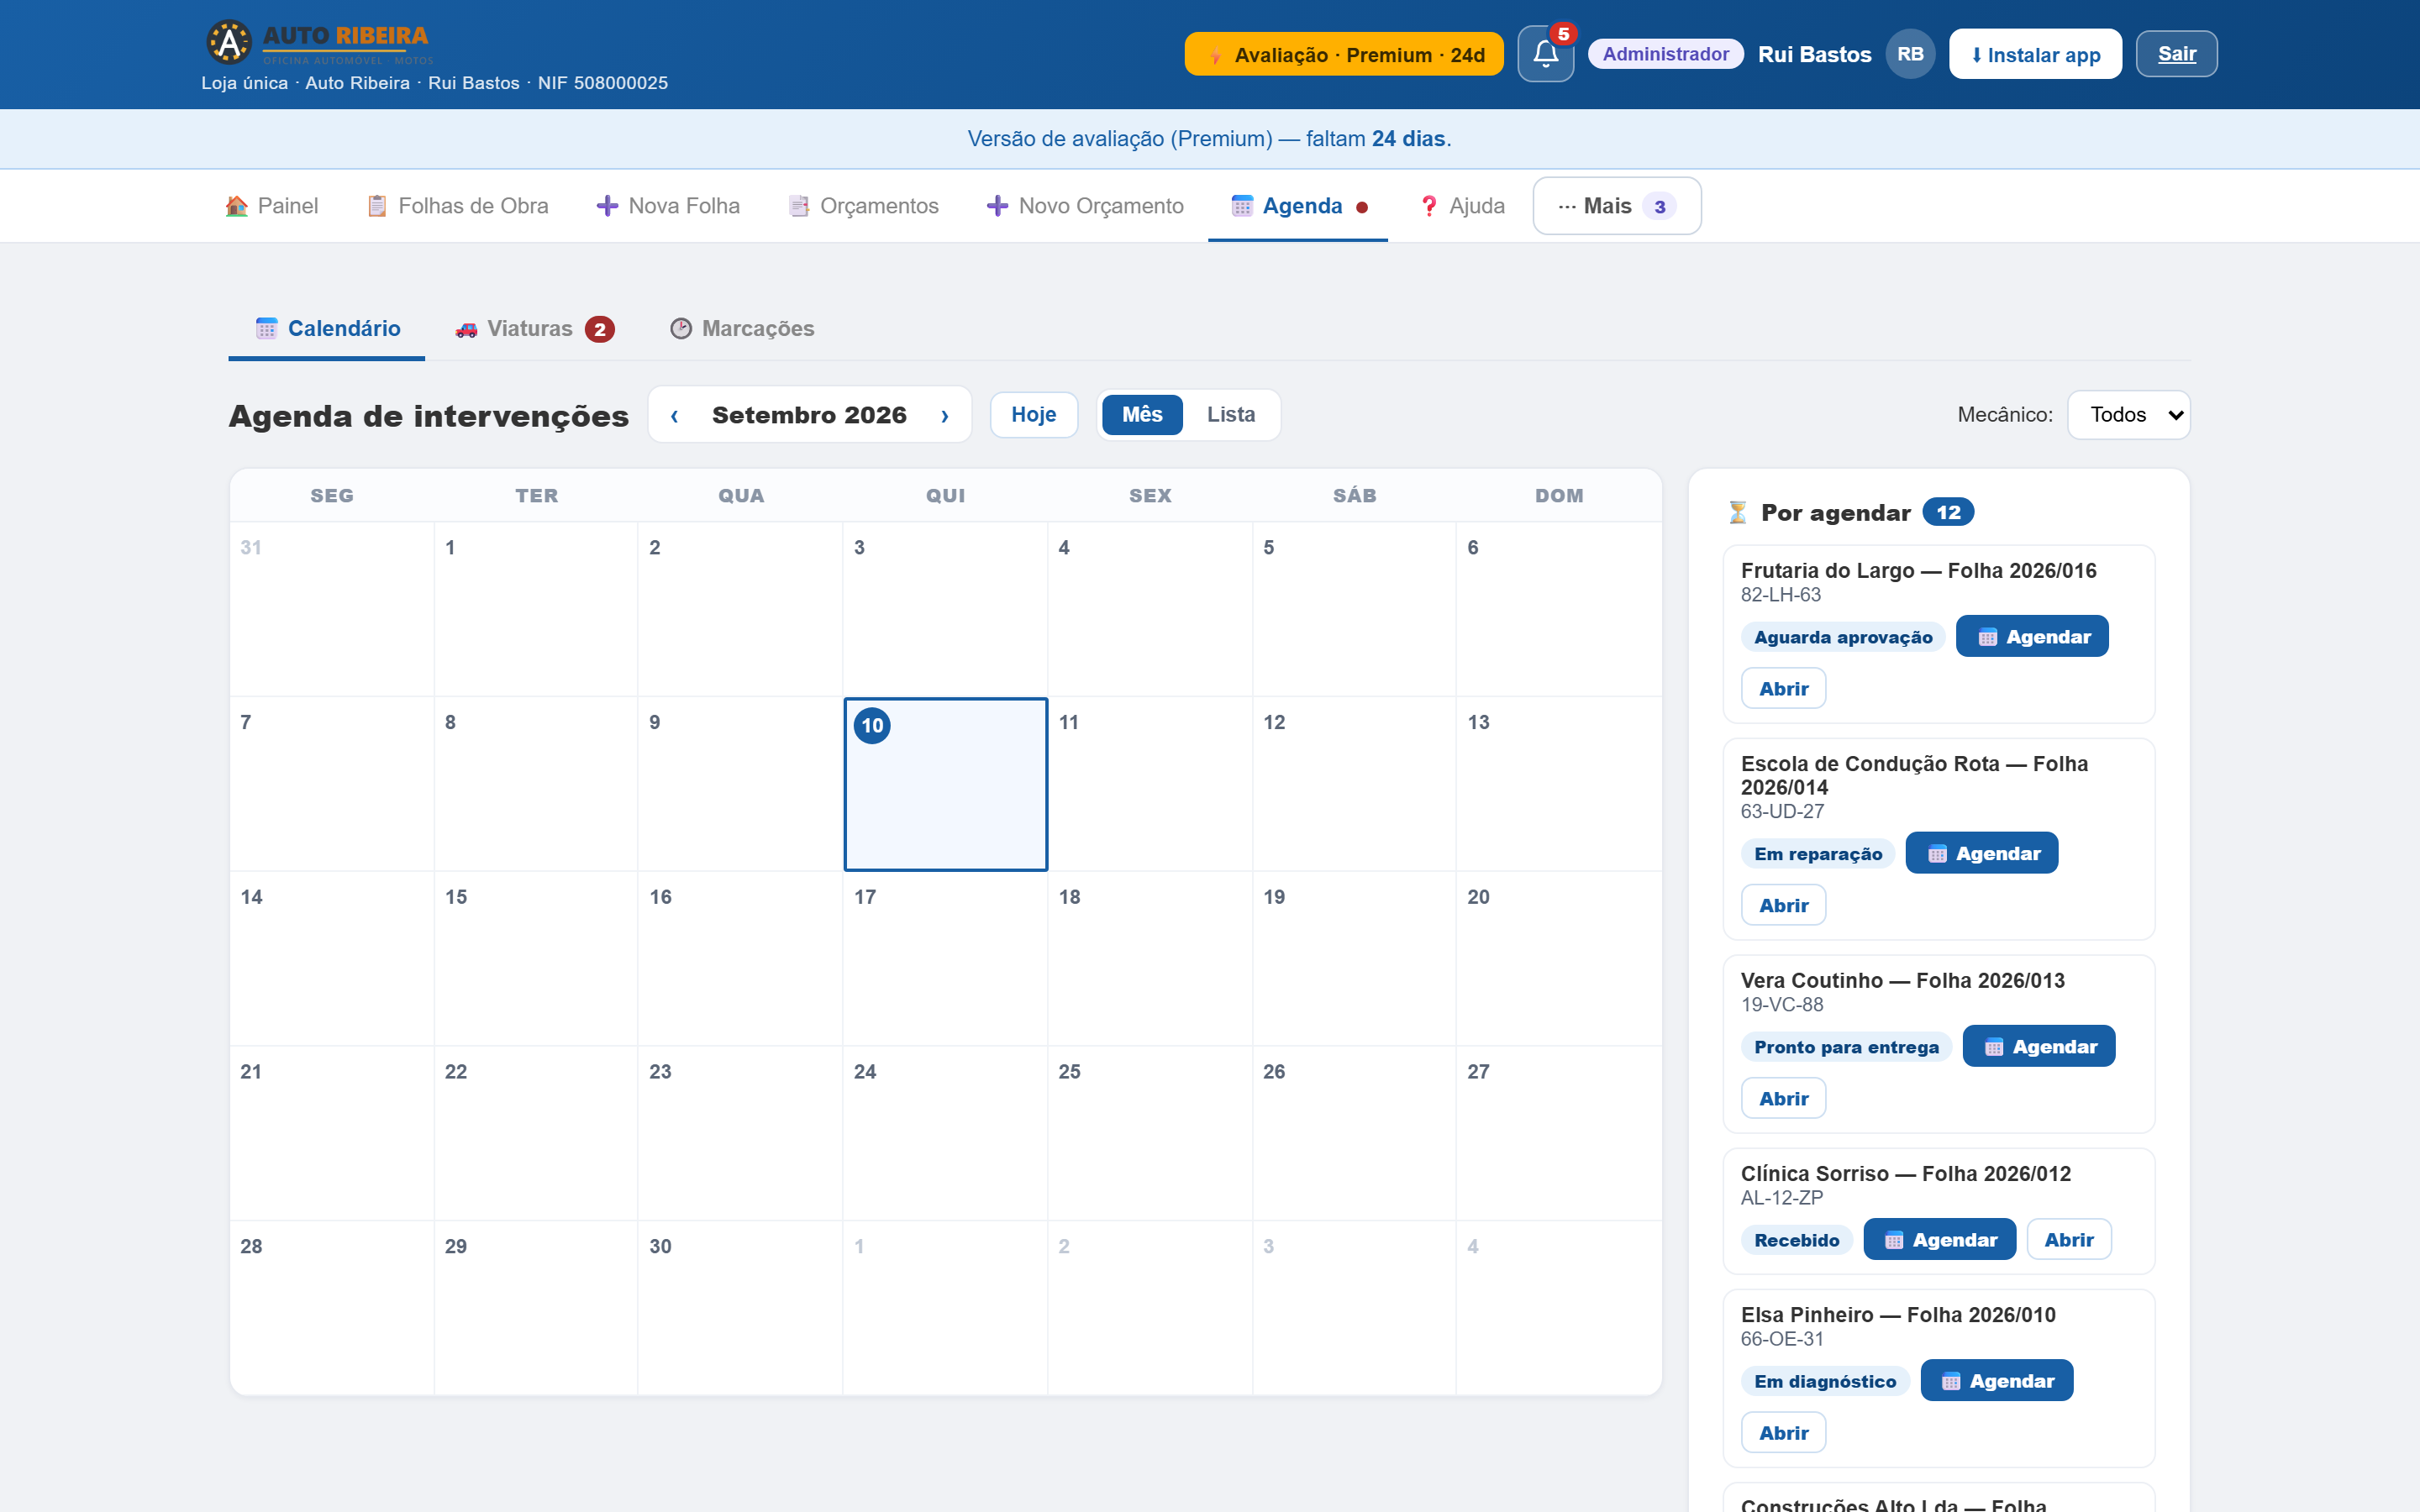Viewport: 2420px width, 1512px height.
Task: Click the Viaturas car icon
Action: 466,329
